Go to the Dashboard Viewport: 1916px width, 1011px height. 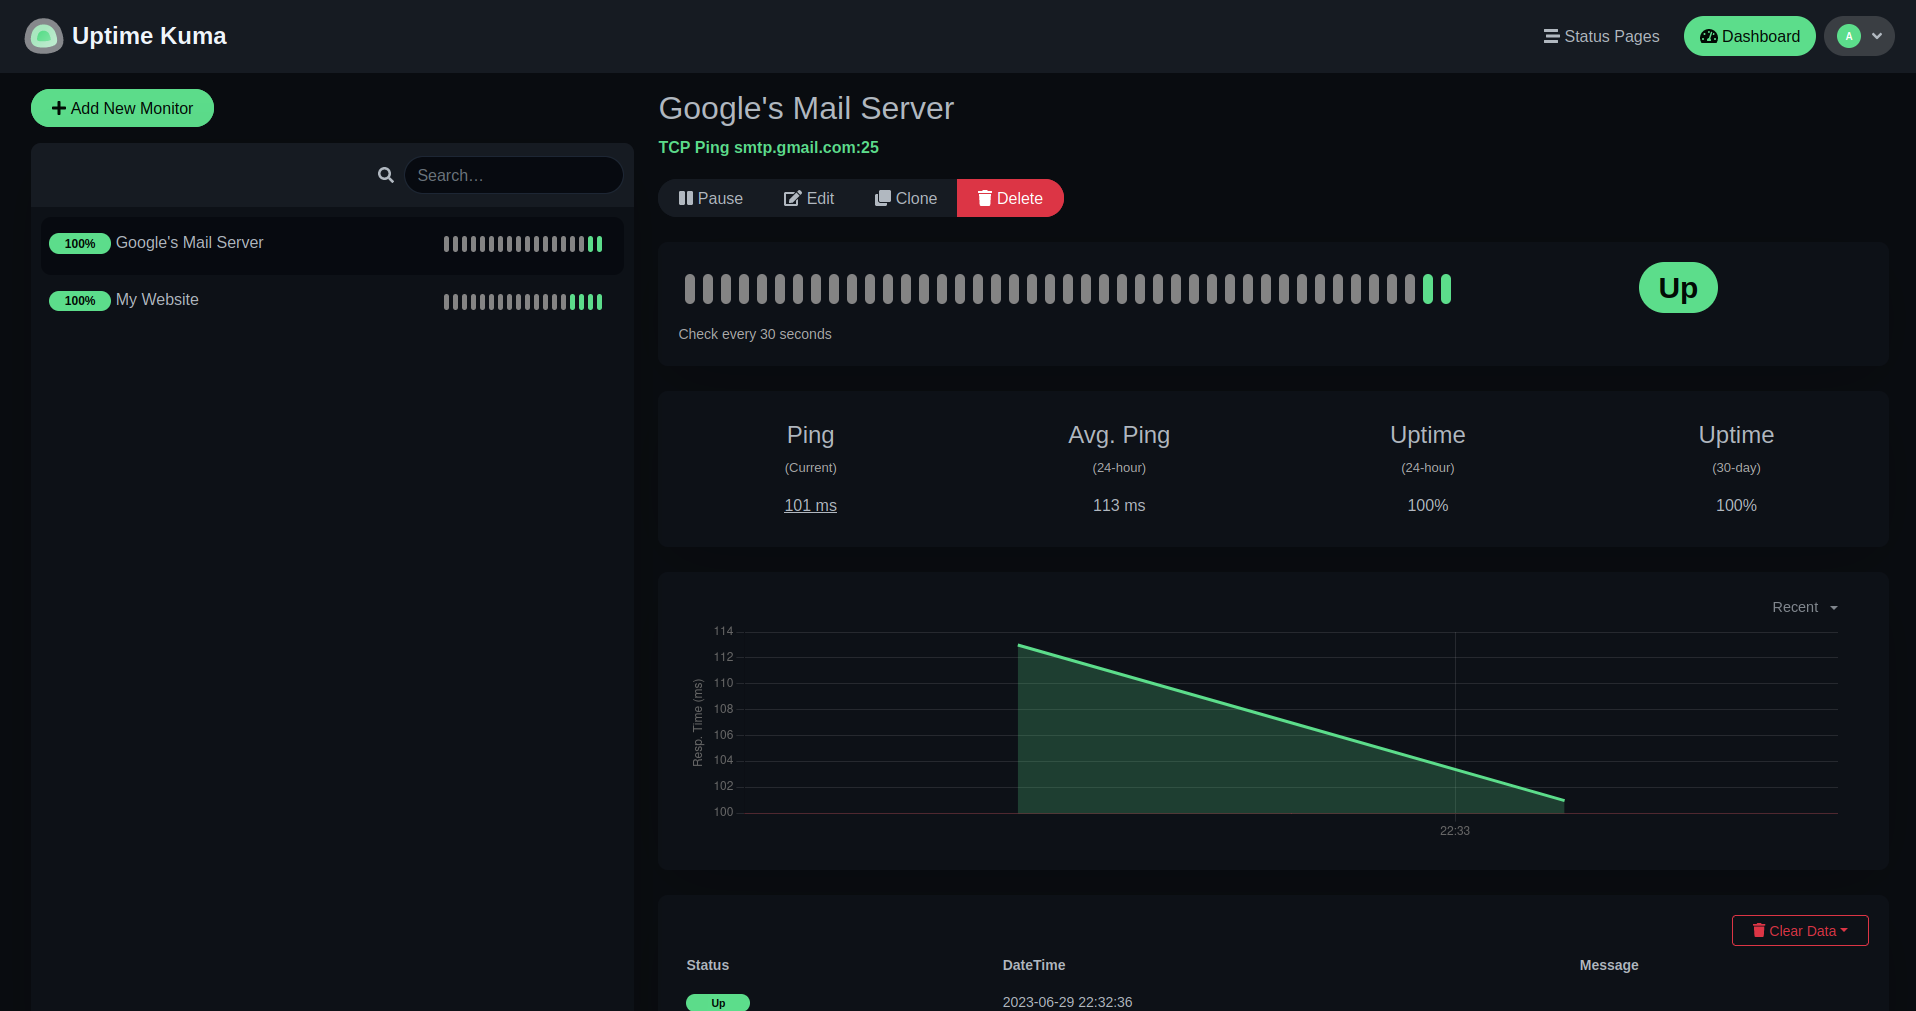(1749, 36)
